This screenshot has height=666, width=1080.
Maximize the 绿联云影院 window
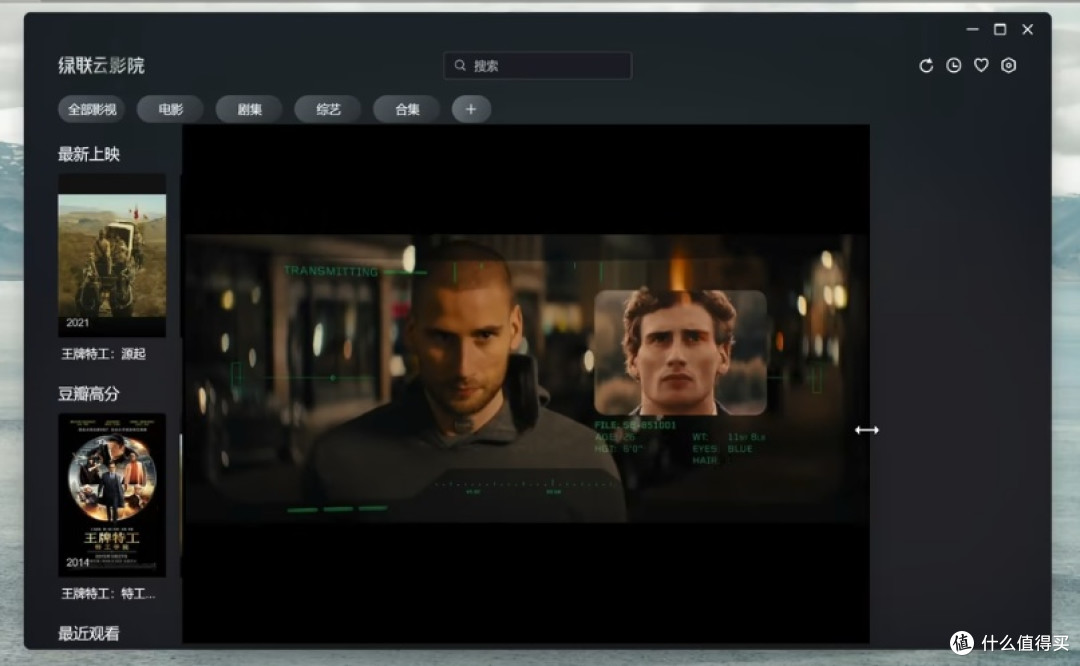click(x=1000, y=30)
